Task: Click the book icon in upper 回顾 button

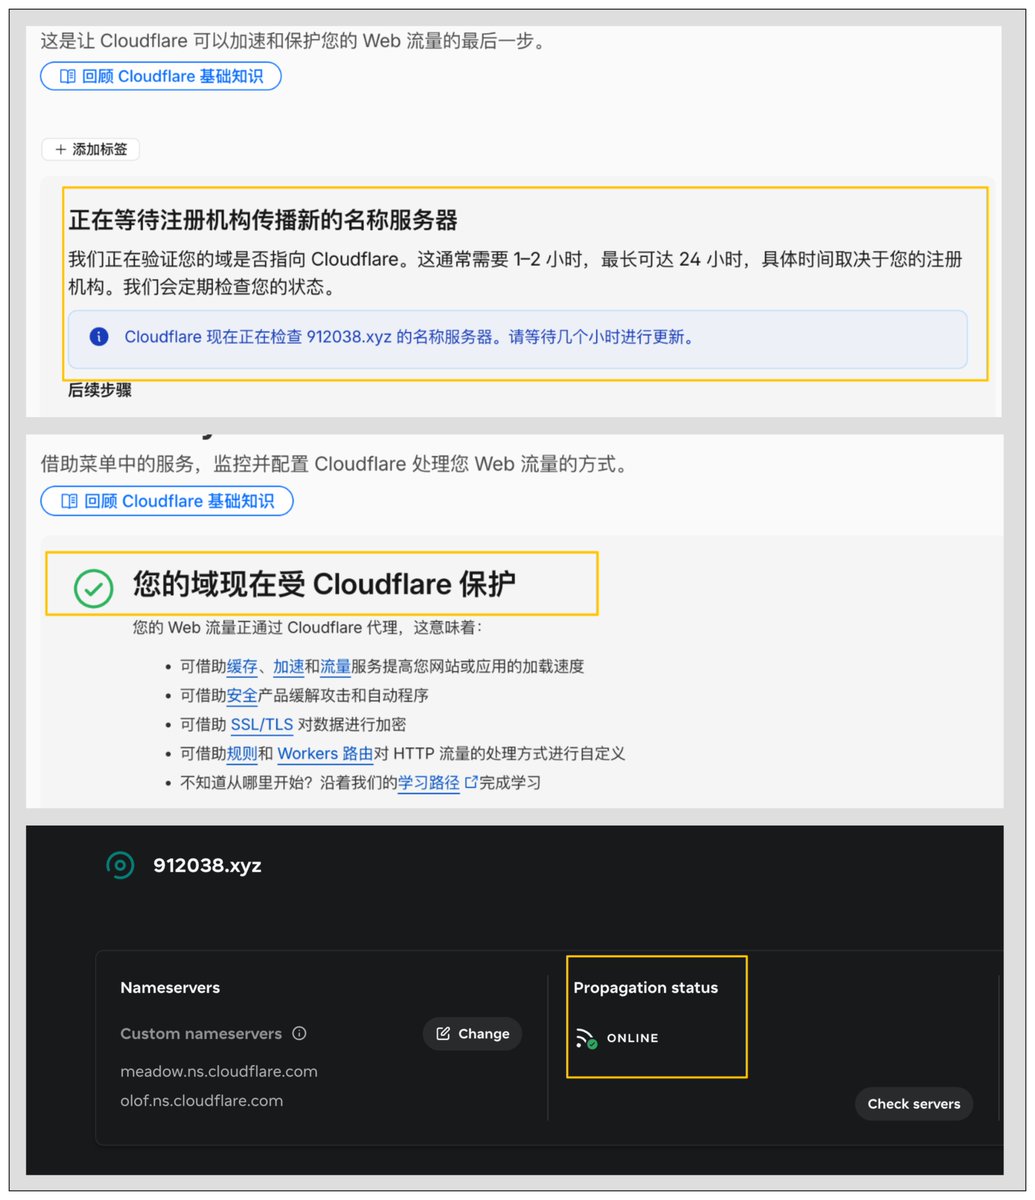Action: [67, 76]
